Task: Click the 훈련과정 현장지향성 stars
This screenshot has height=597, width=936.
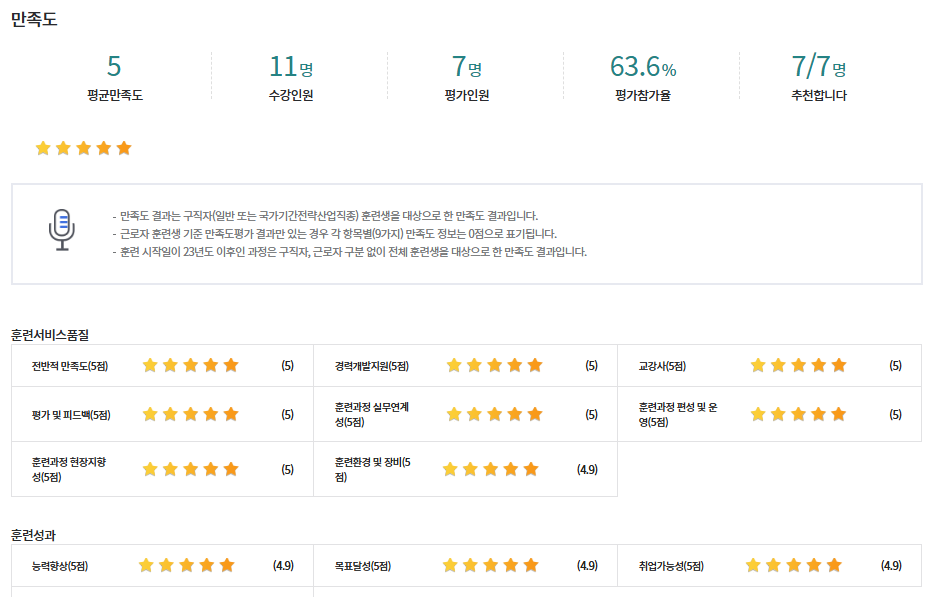Action: coord(191,469)
